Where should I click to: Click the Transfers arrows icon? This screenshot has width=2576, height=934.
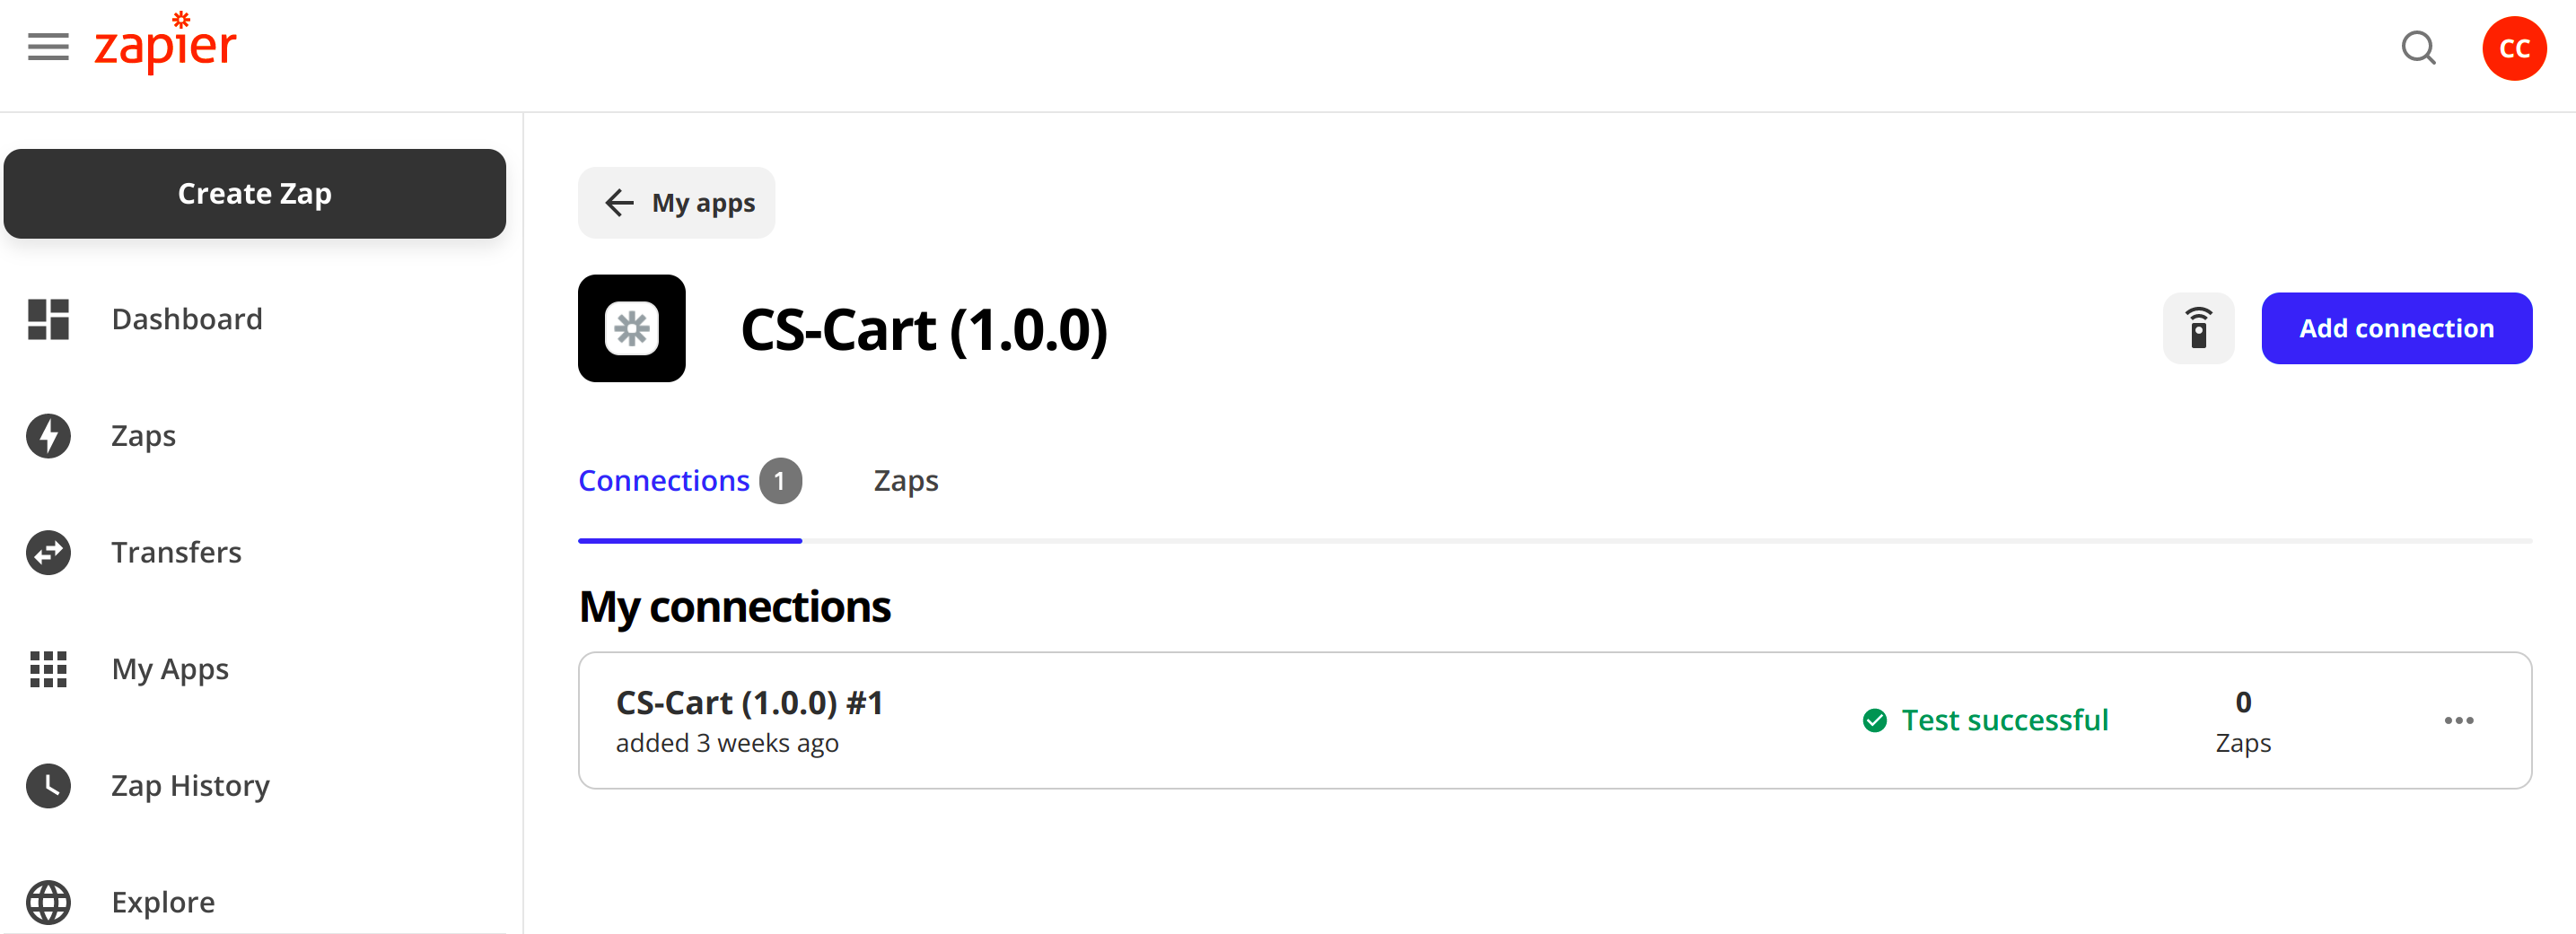coord(48,552)
